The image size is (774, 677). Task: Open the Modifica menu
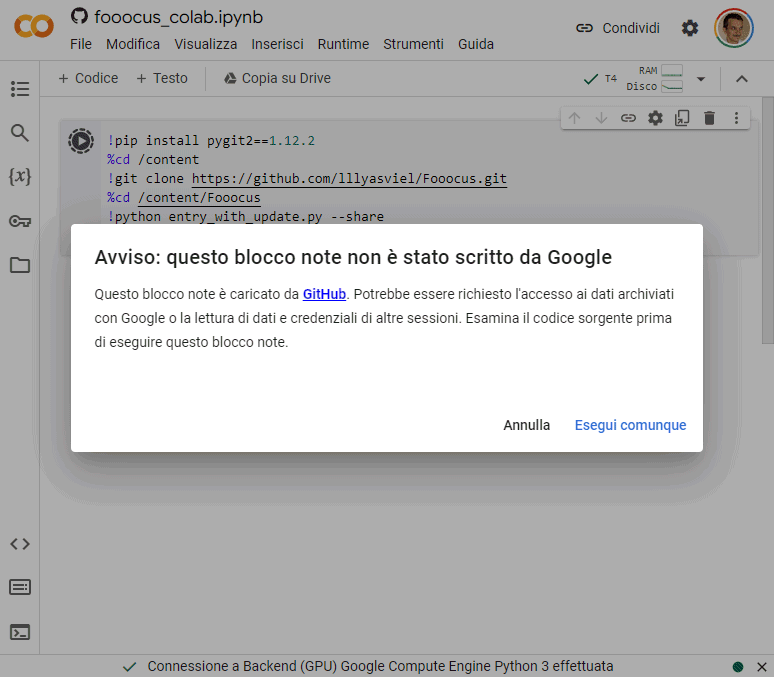[x=133, y=44]
